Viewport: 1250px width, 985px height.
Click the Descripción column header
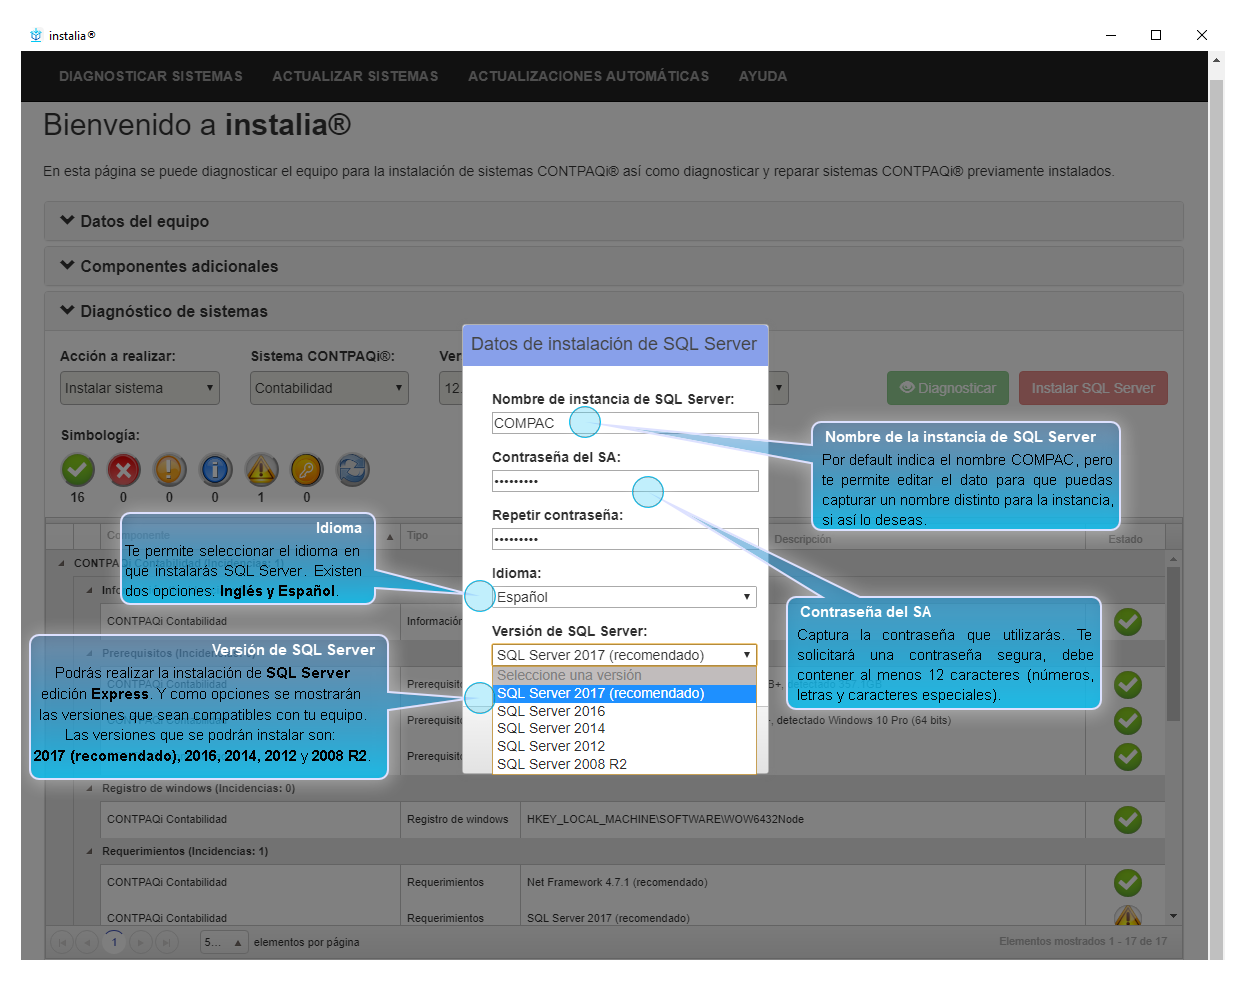(x=803, y=539)
